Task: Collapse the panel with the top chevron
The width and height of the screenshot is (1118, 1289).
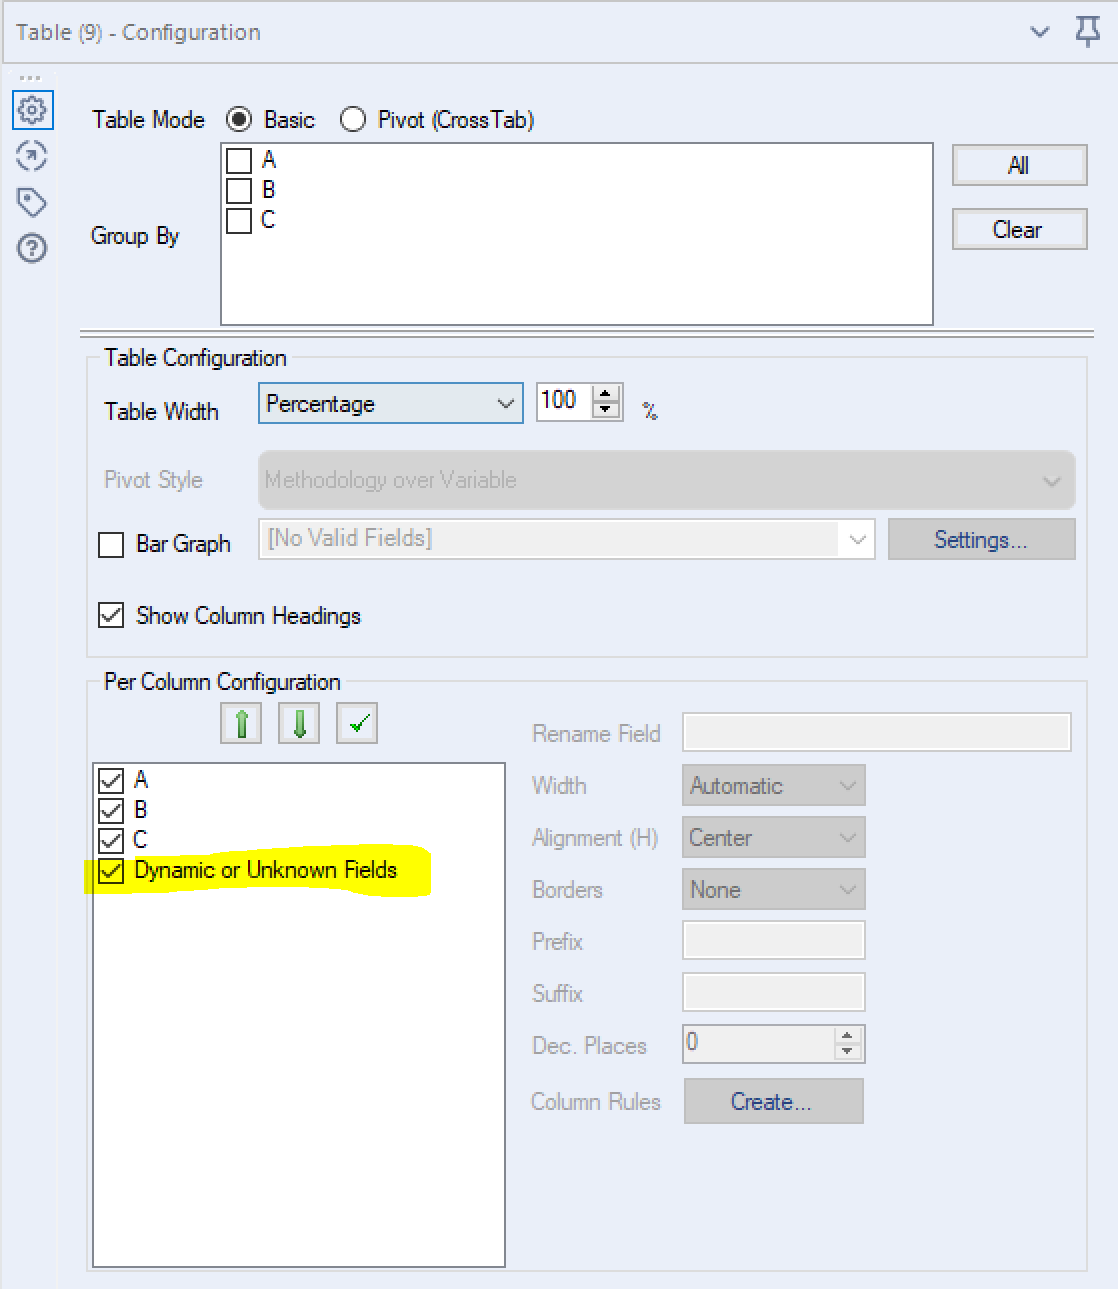Action: pyautogui.click(x=1038, y=31)
